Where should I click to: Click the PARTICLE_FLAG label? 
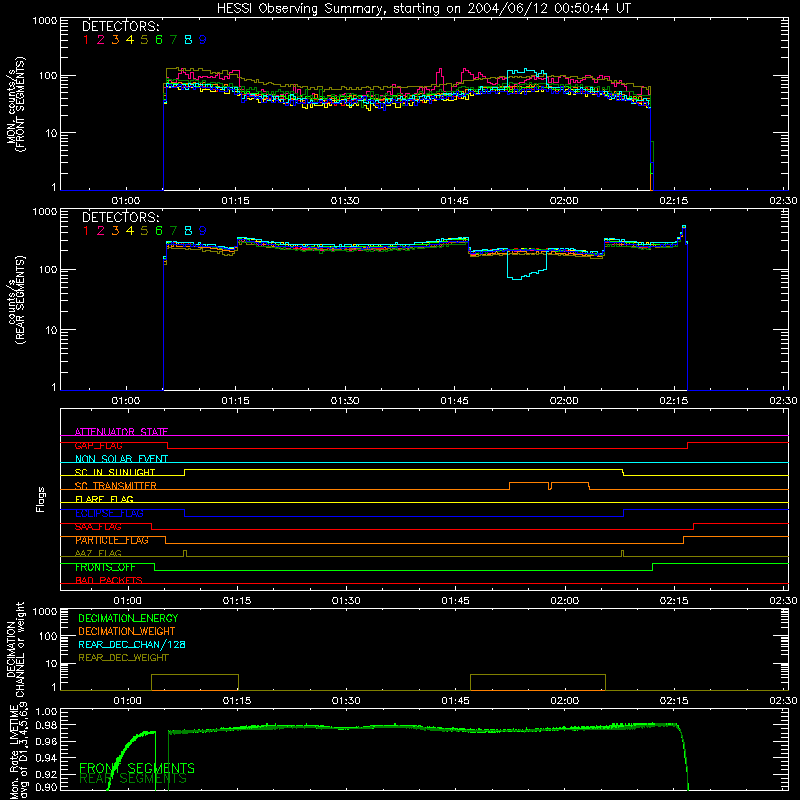coord(112,540)
